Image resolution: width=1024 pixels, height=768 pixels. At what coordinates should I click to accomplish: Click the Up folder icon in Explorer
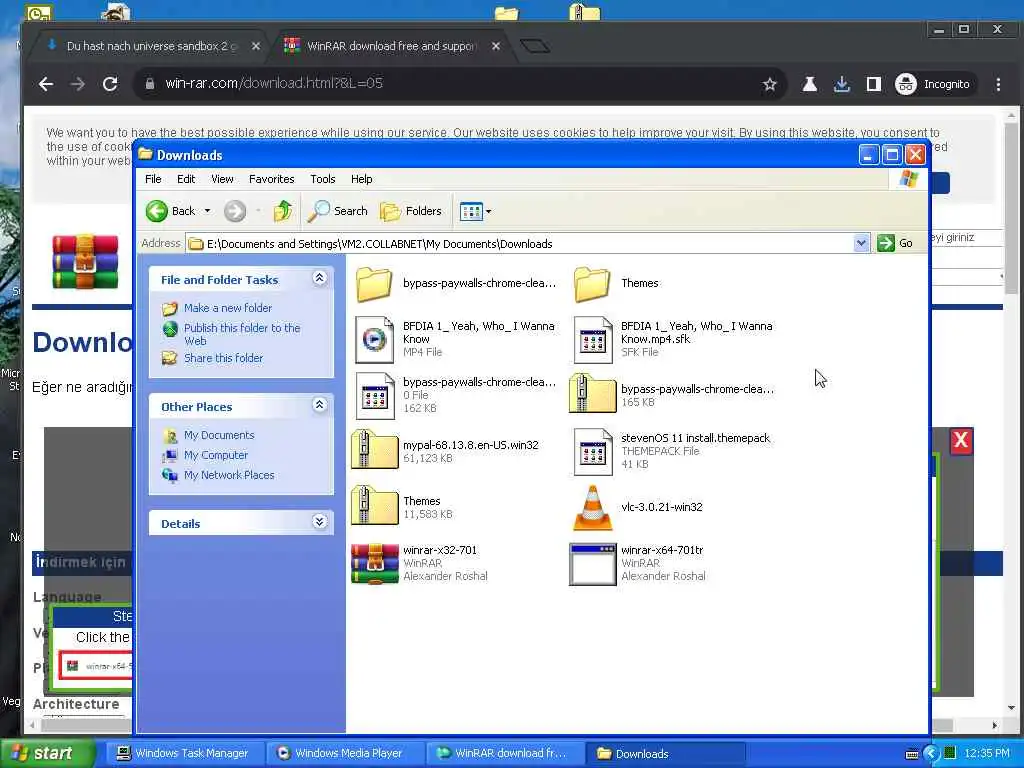282,211
